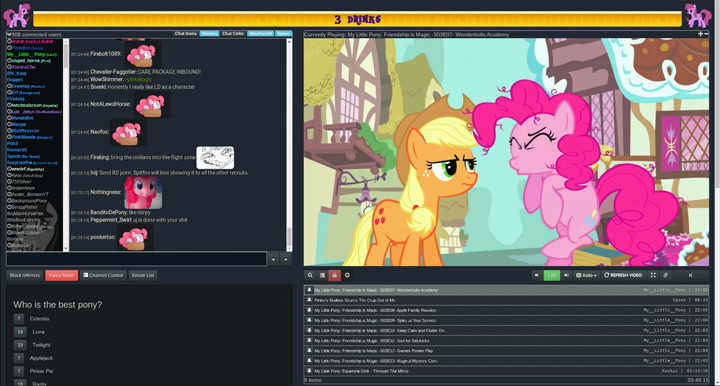This screenshot has width=720, height=386.
Task: Toggle the Chat Icons option
Action: (x=186, y=34)
